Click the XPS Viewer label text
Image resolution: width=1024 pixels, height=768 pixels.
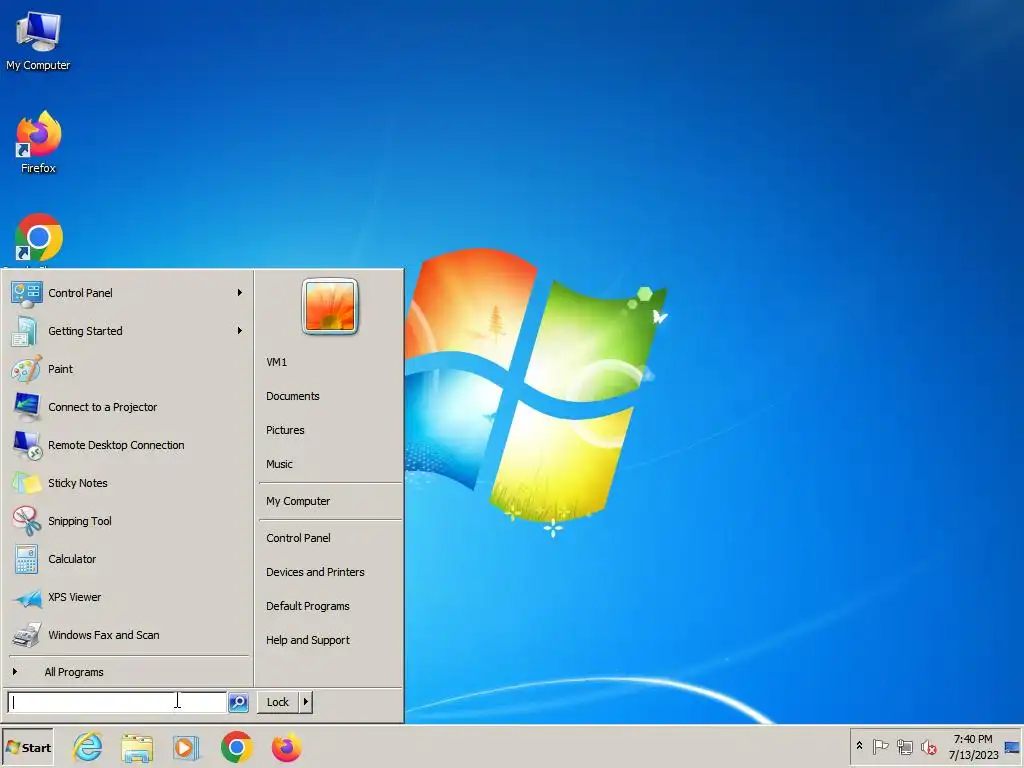pos(74,597)
